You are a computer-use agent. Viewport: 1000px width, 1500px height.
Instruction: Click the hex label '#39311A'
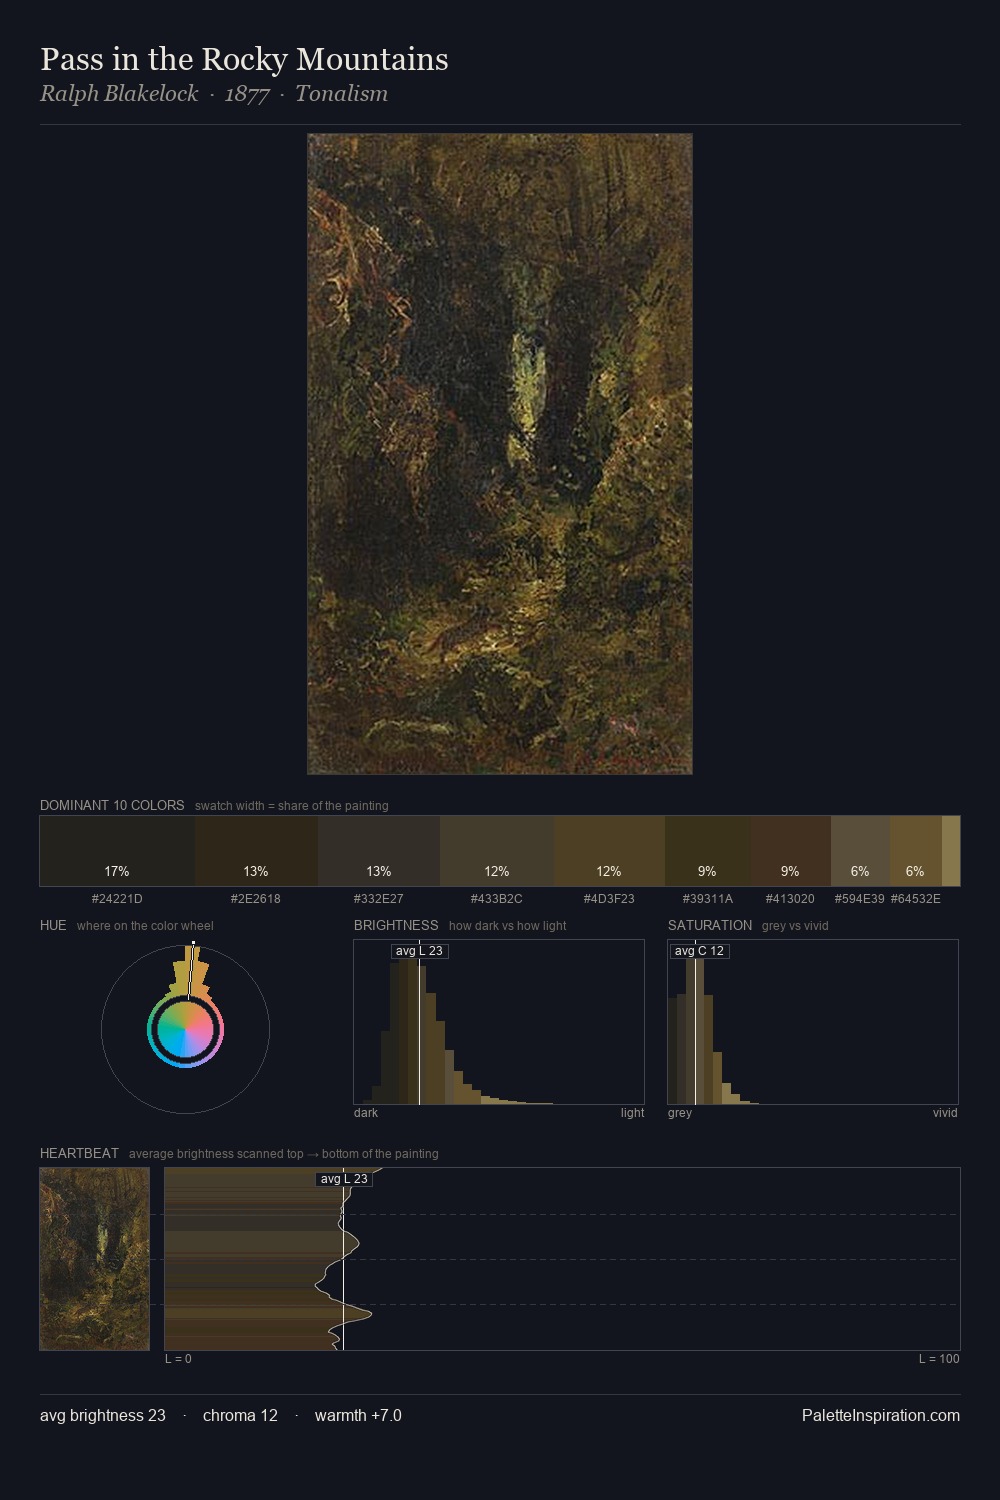(708, 899)
